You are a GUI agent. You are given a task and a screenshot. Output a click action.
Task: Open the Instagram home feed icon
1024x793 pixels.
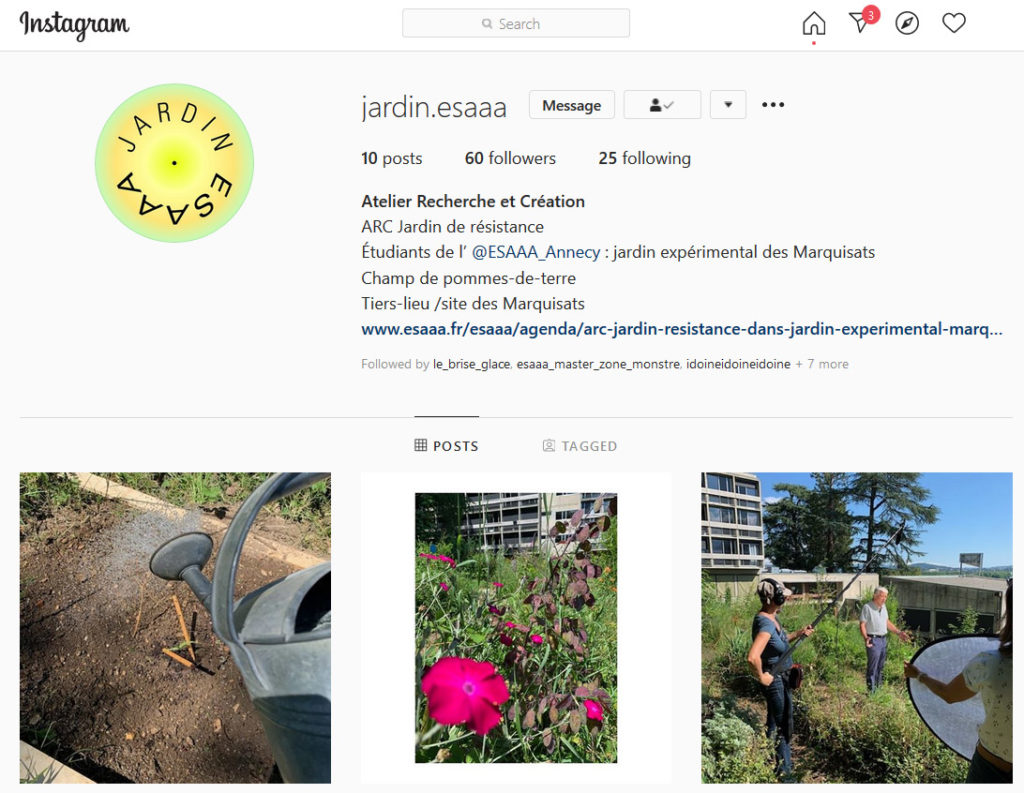pos(814,24)
